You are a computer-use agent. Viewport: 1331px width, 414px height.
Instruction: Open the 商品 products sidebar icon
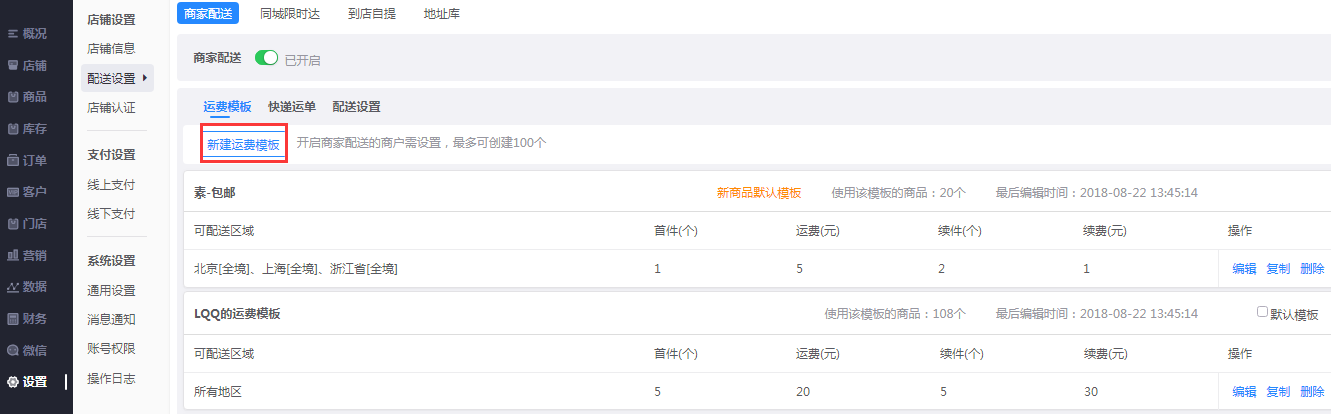13,97
